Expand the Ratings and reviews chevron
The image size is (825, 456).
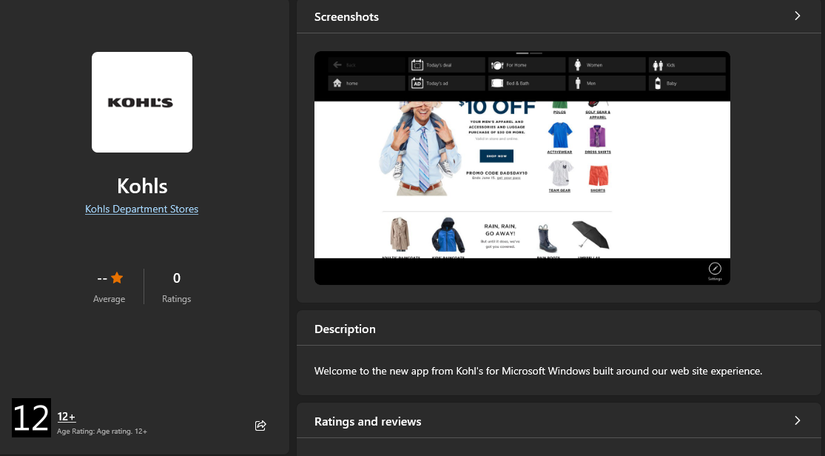[x=797, y=420]
